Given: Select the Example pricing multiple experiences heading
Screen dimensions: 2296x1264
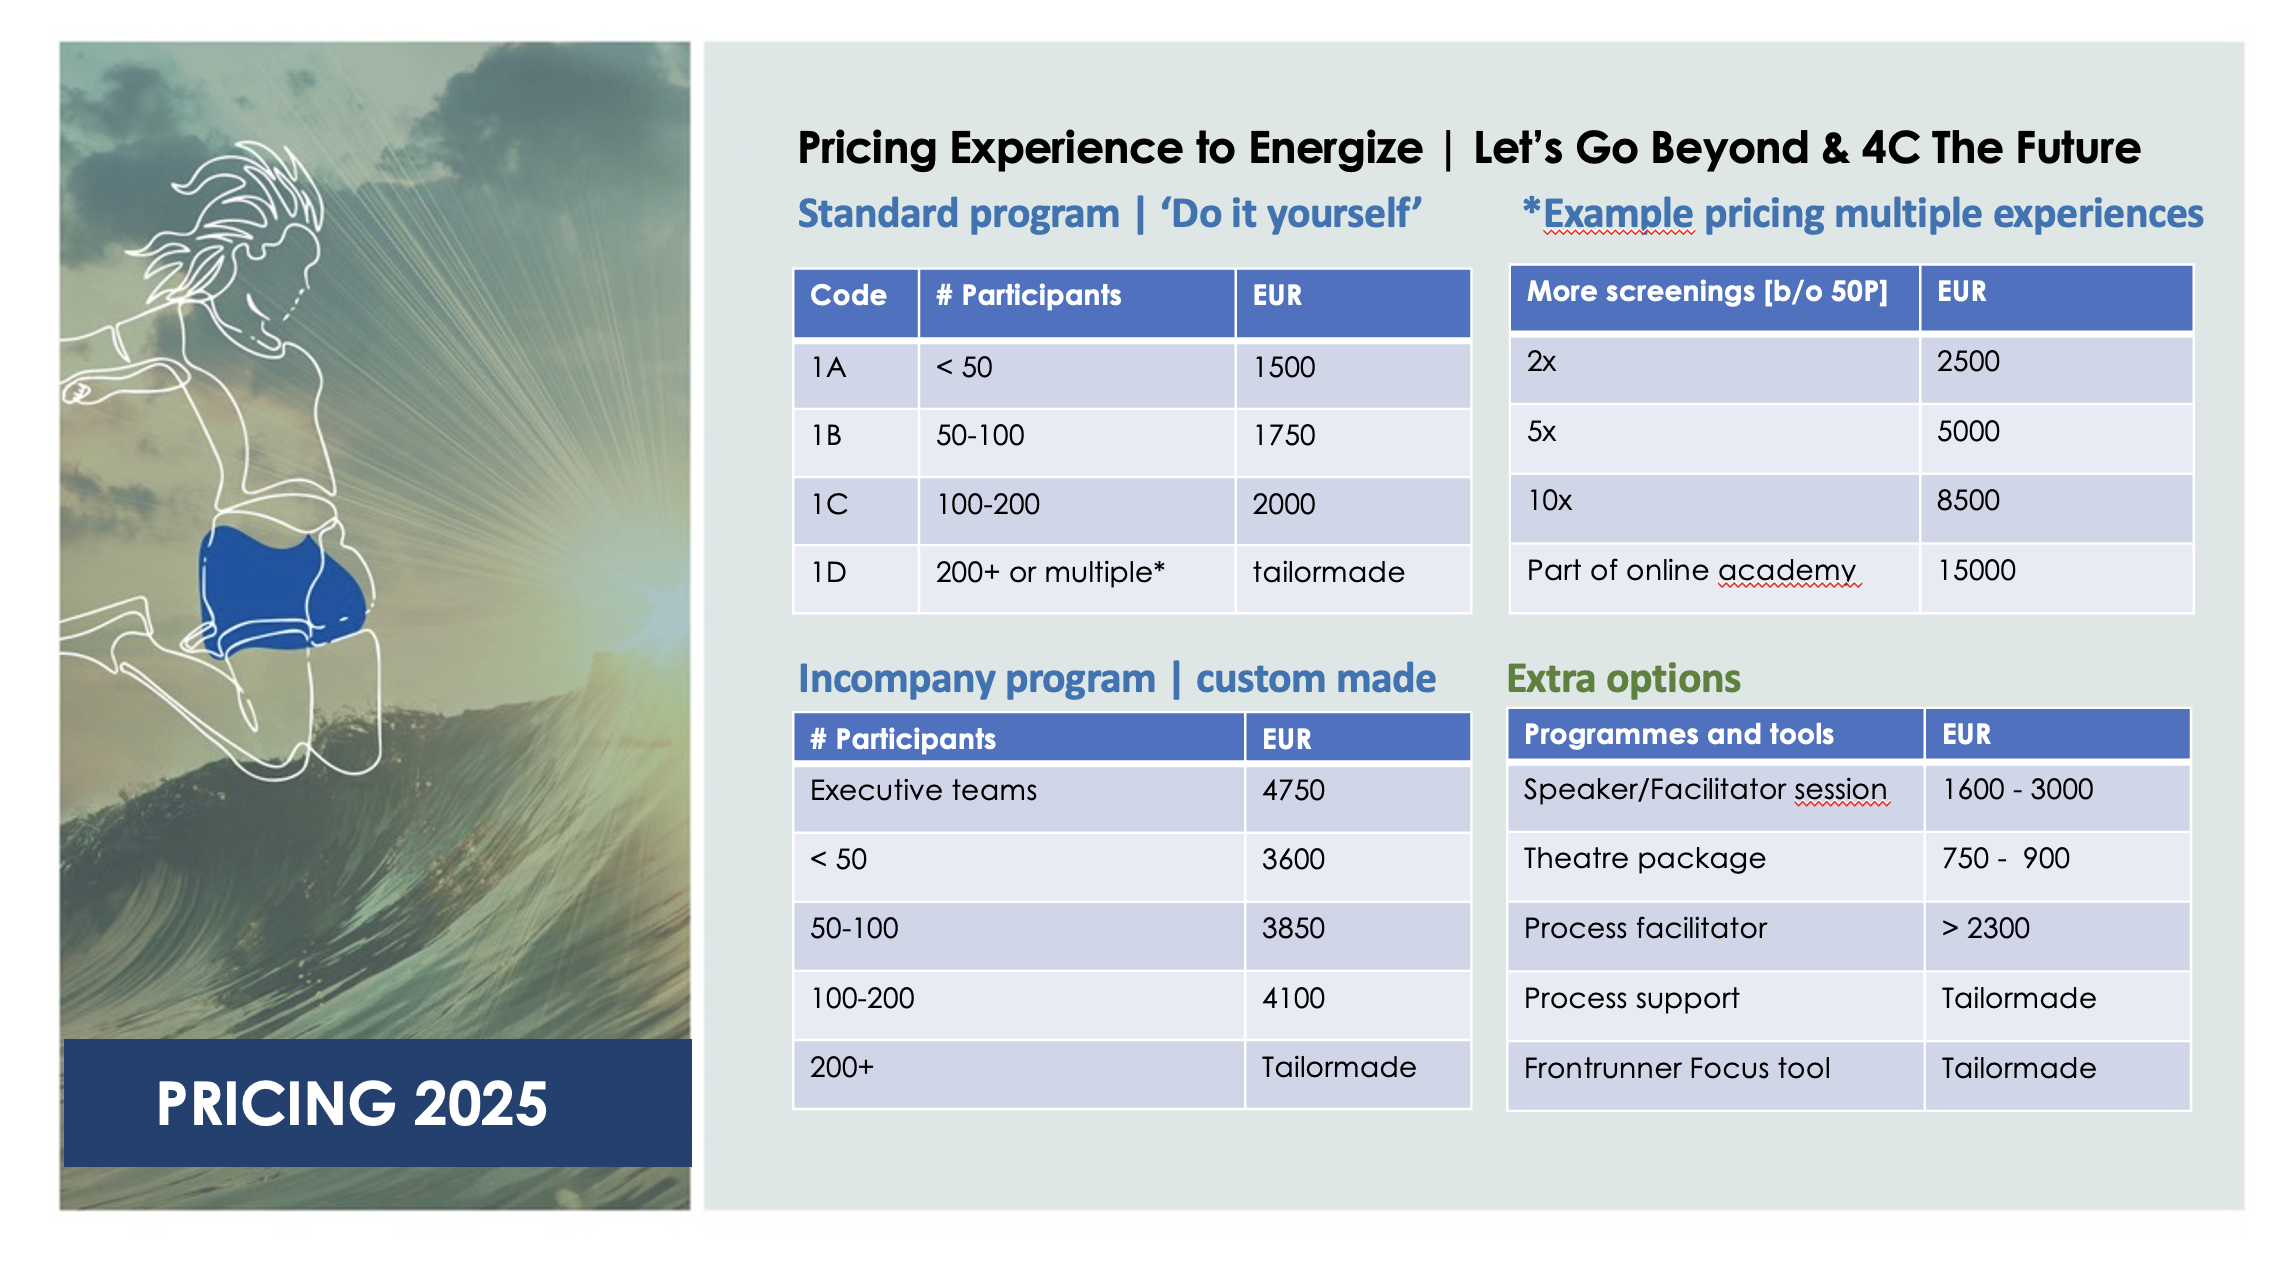Looking at the screenshot, I should coord(1863,214).
